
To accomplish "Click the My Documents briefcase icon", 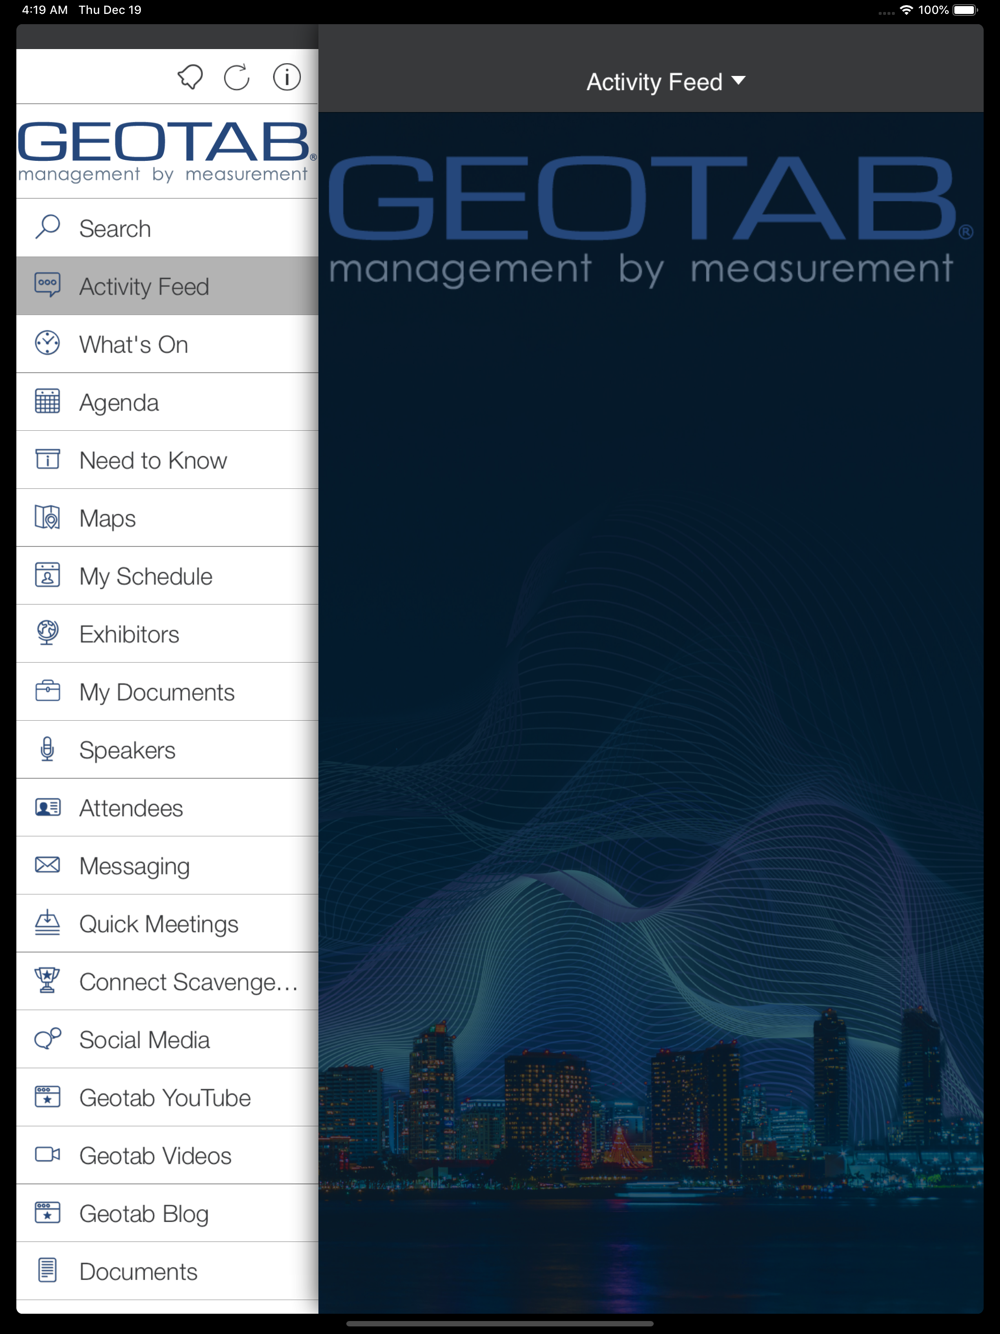I will (47, 691).
